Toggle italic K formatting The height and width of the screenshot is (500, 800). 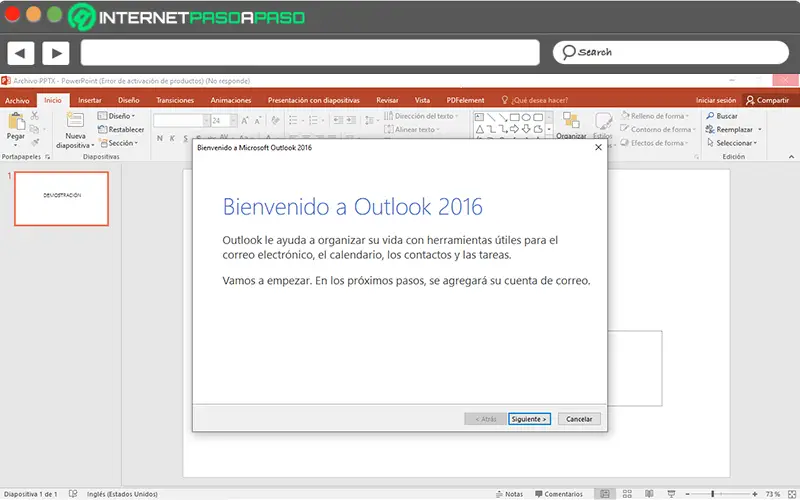(172, 138)
